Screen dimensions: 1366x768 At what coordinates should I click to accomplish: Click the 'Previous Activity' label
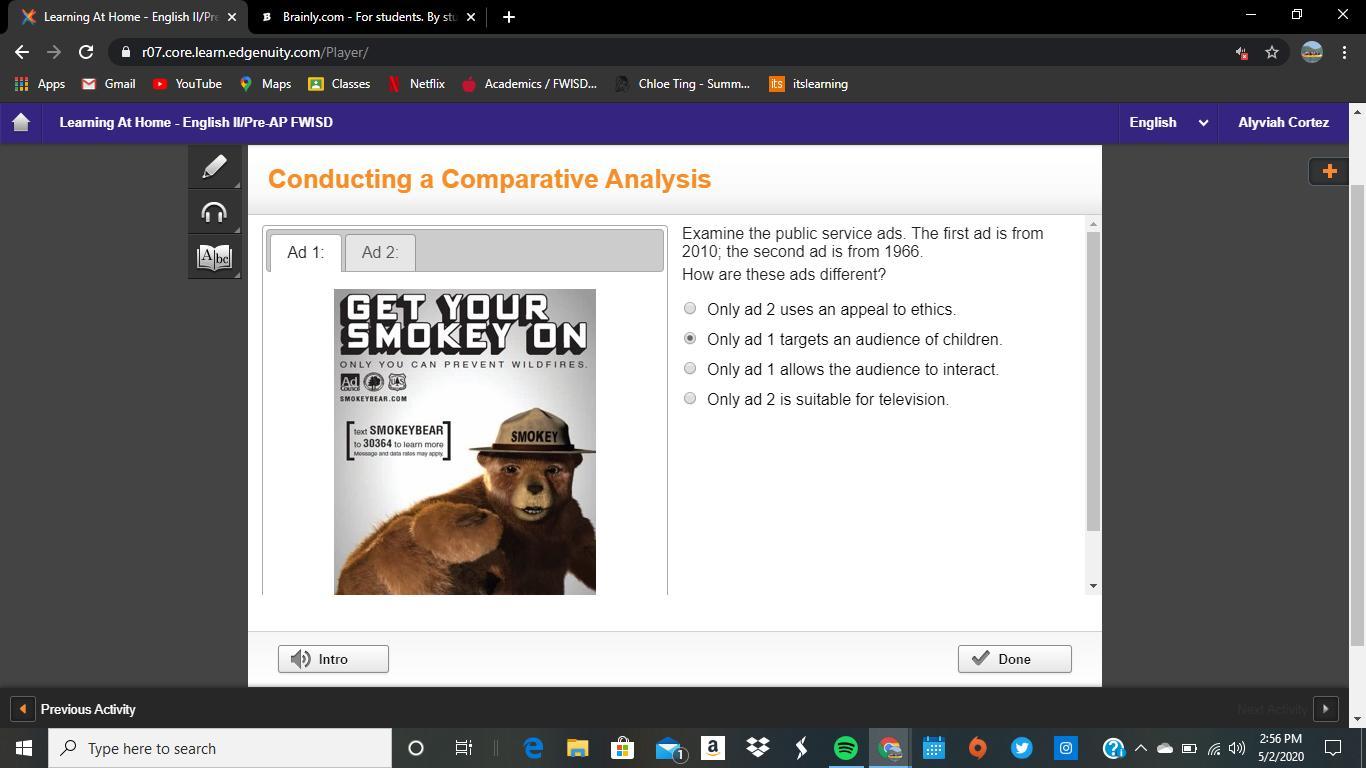click(x=88, y=709)
